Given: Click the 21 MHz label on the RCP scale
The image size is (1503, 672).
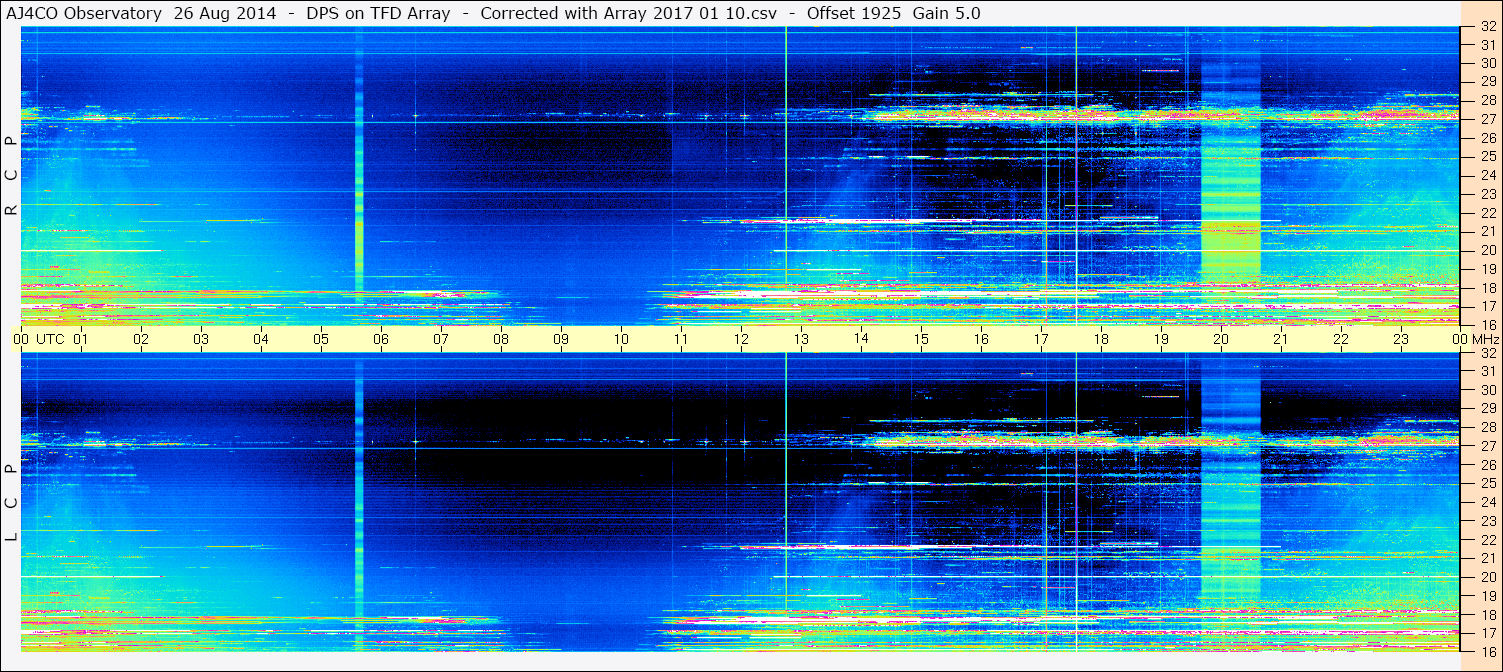Looking at the screenshot, I should point(1487,231).
